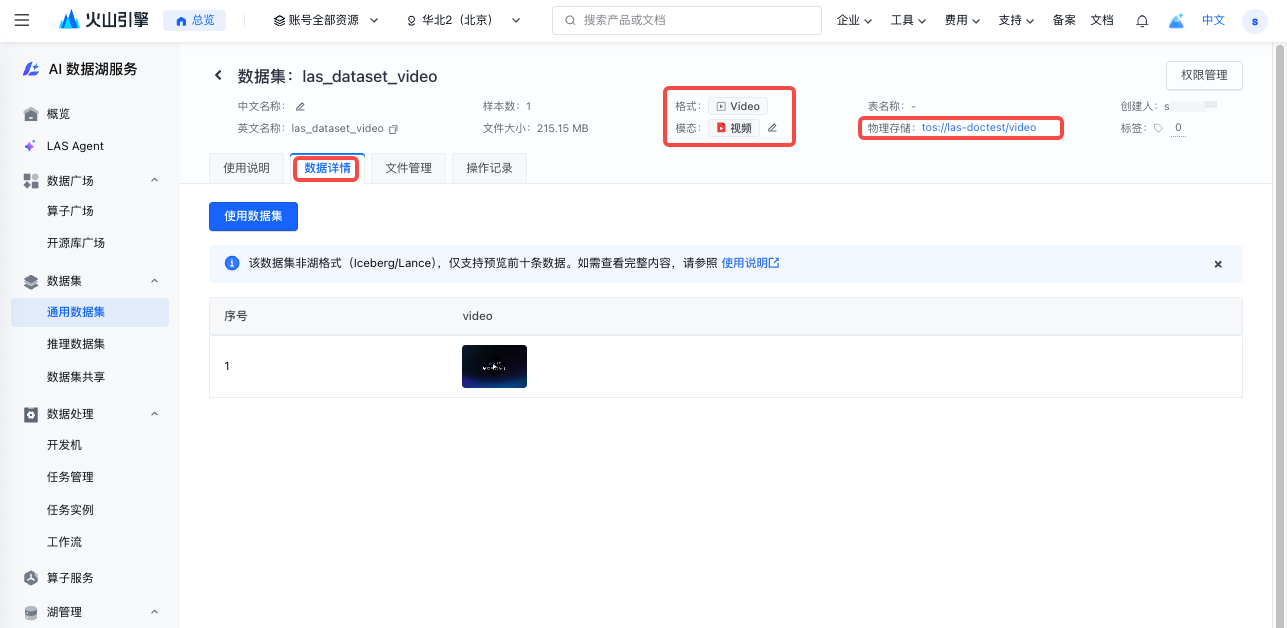Switch to the 文件管理 tab
This screenshot has height=628, width=1287.
point(408,168)
